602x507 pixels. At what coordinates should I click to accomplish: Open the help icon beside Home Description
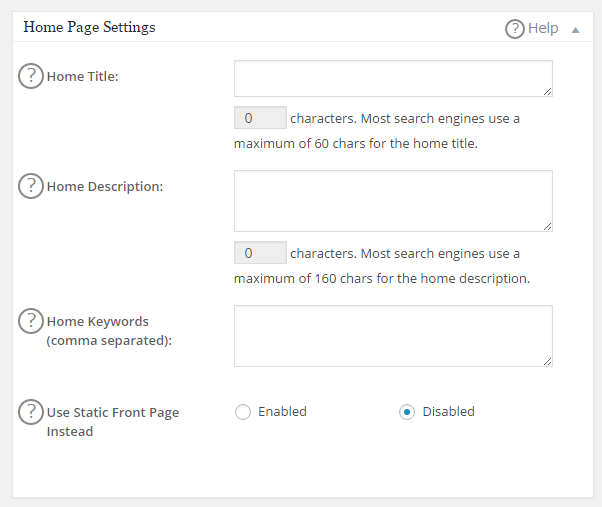point(31,186)
